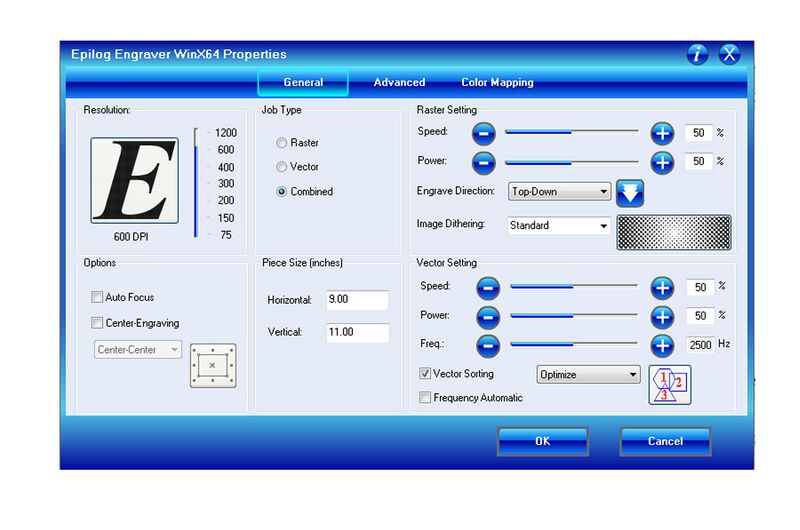Open Vector Sorting Optimize dropdown
Image resolution: width=800 pixels, height=530 pixels.
(x=588, y=374)
